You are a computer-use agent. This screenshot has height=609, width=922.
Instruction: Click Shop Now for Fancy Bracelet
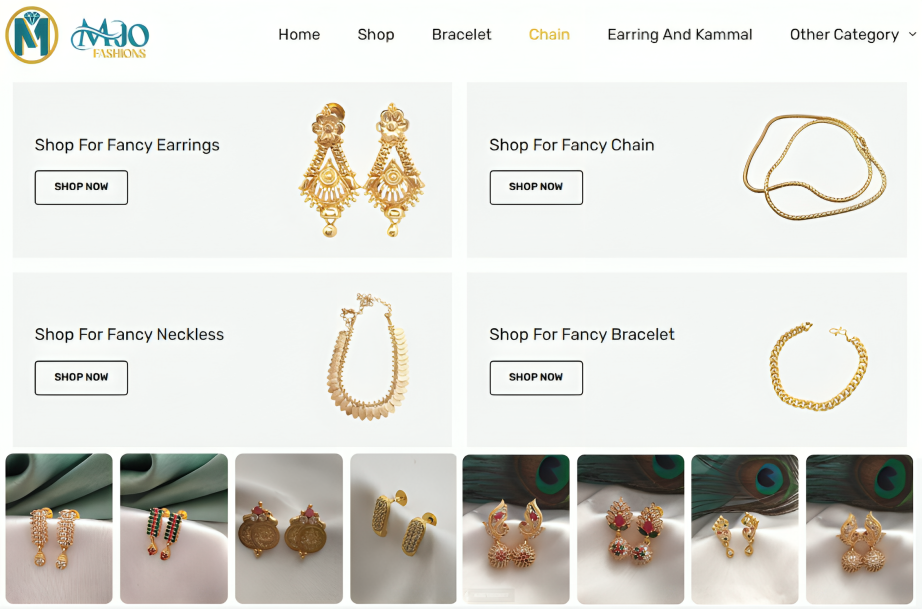[x=536, y=377]
